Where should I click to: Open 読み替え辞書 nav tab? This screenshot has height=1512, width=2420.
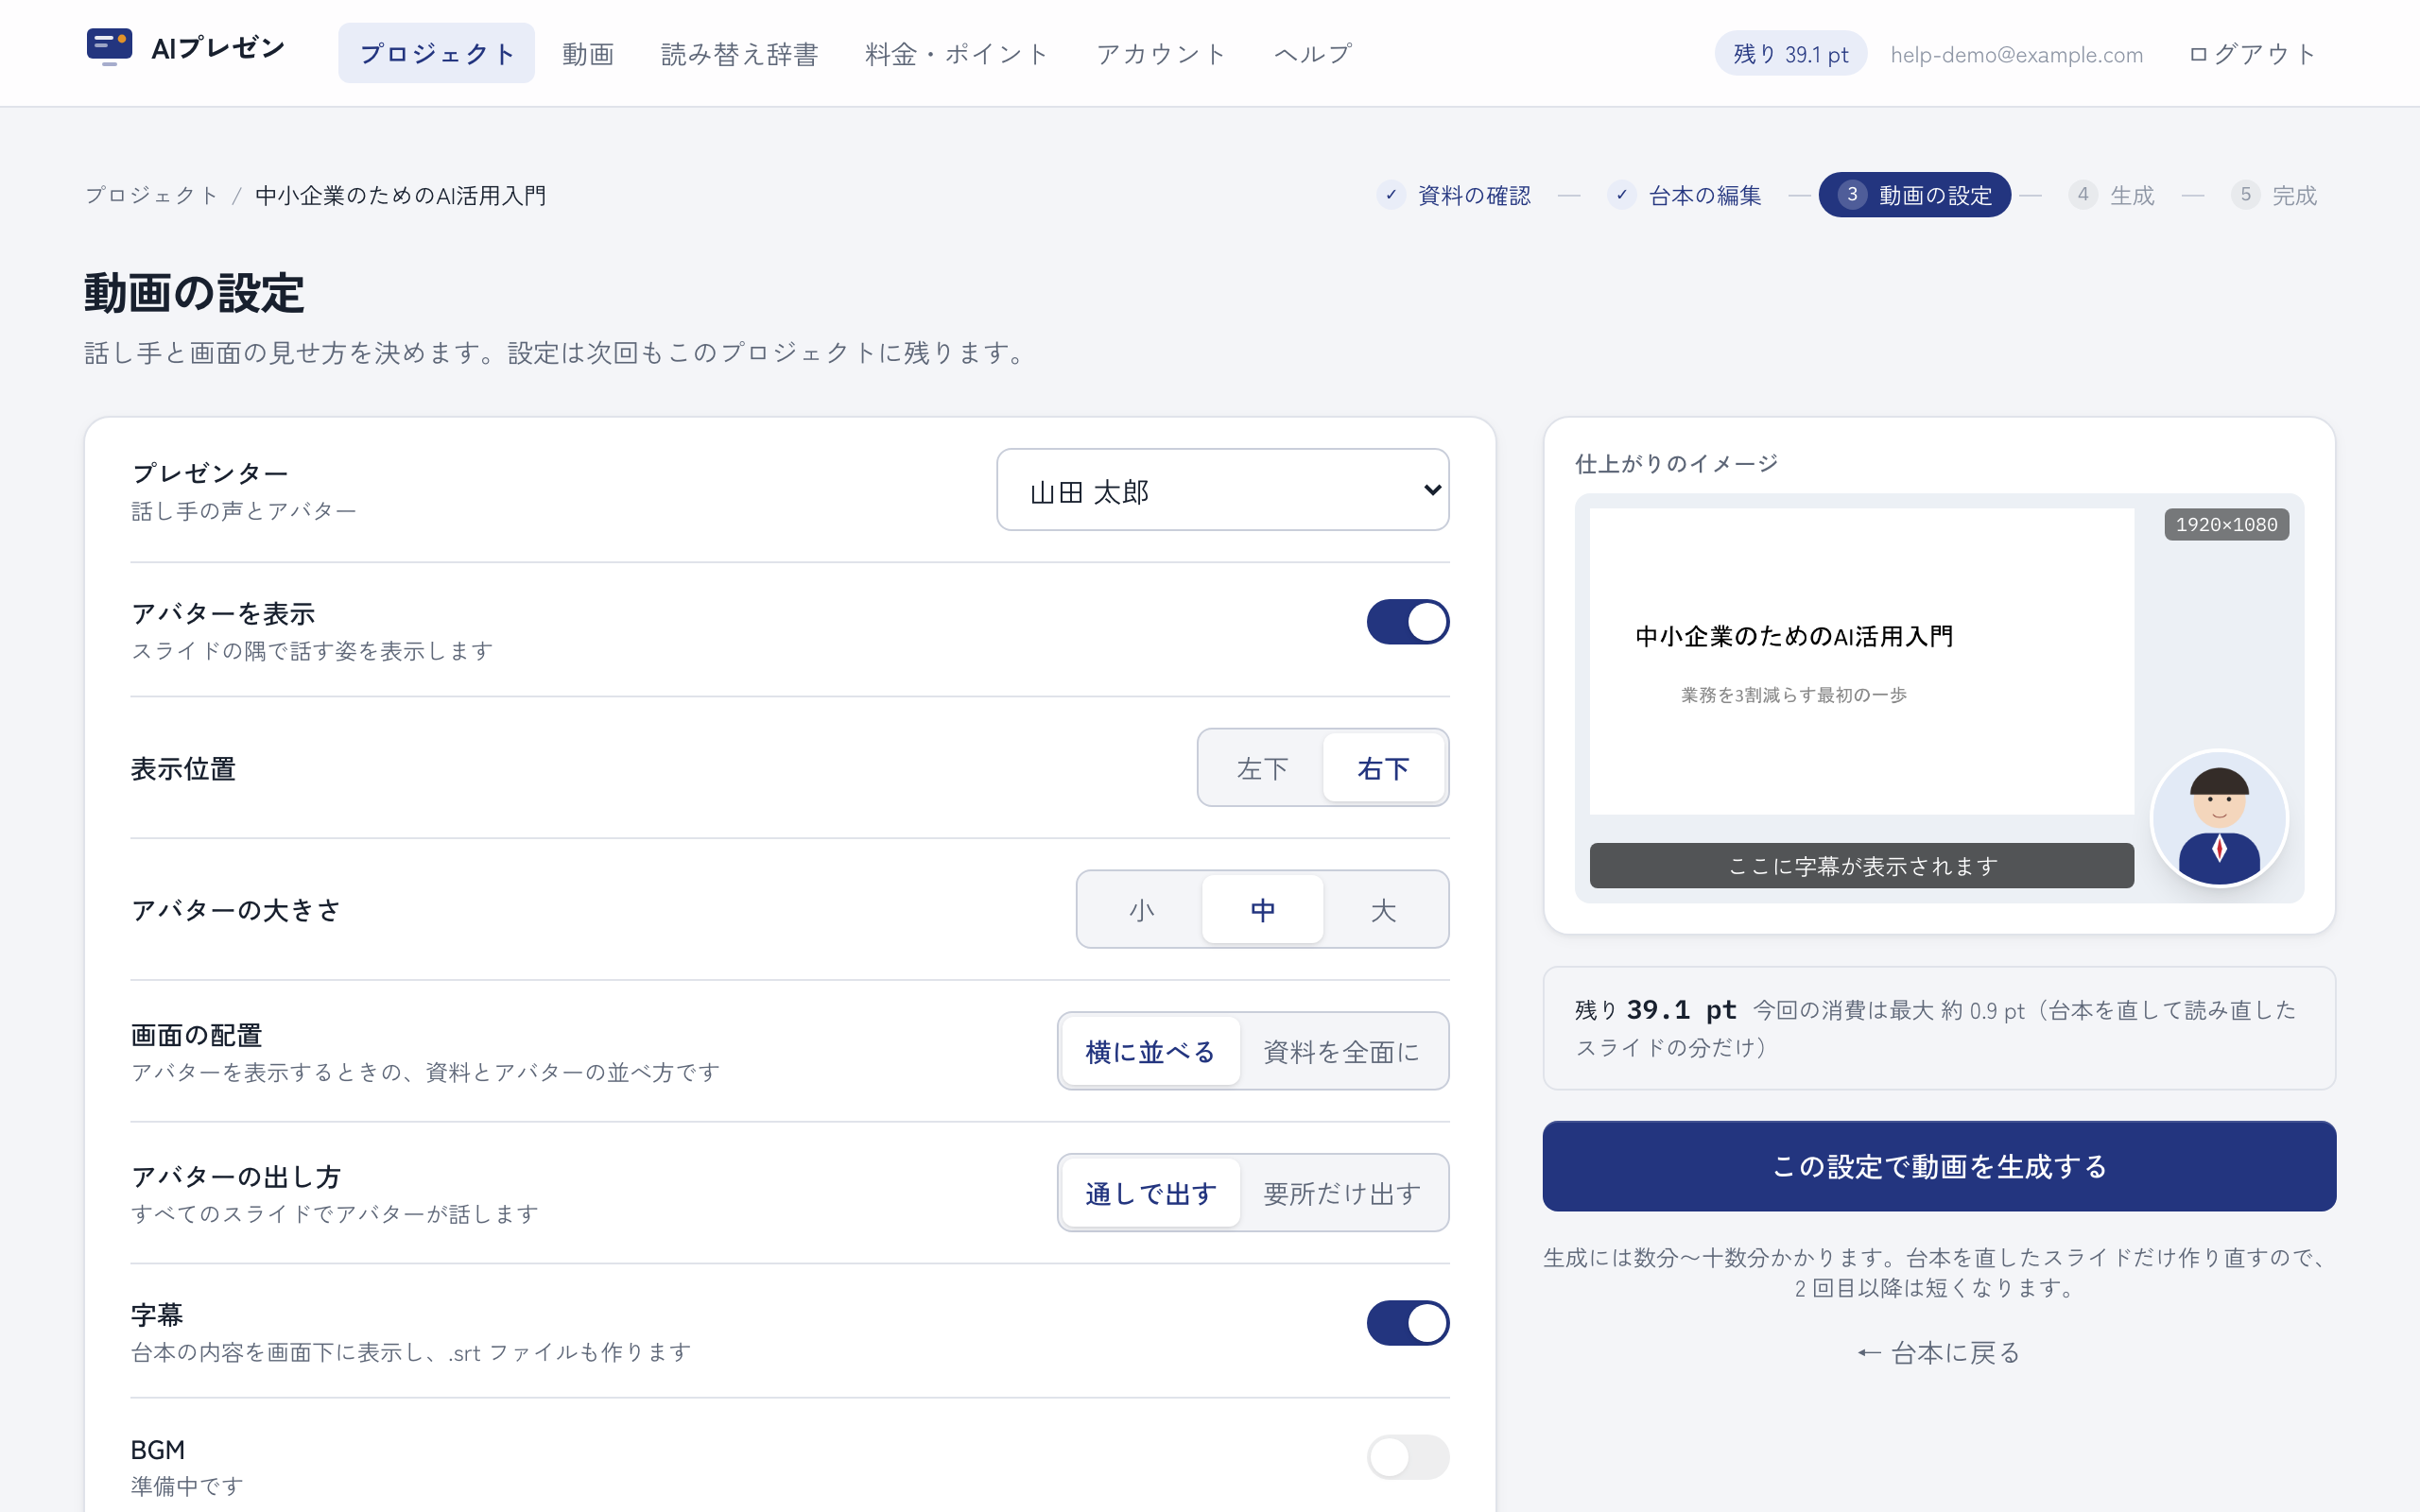[x=739, y=53]
